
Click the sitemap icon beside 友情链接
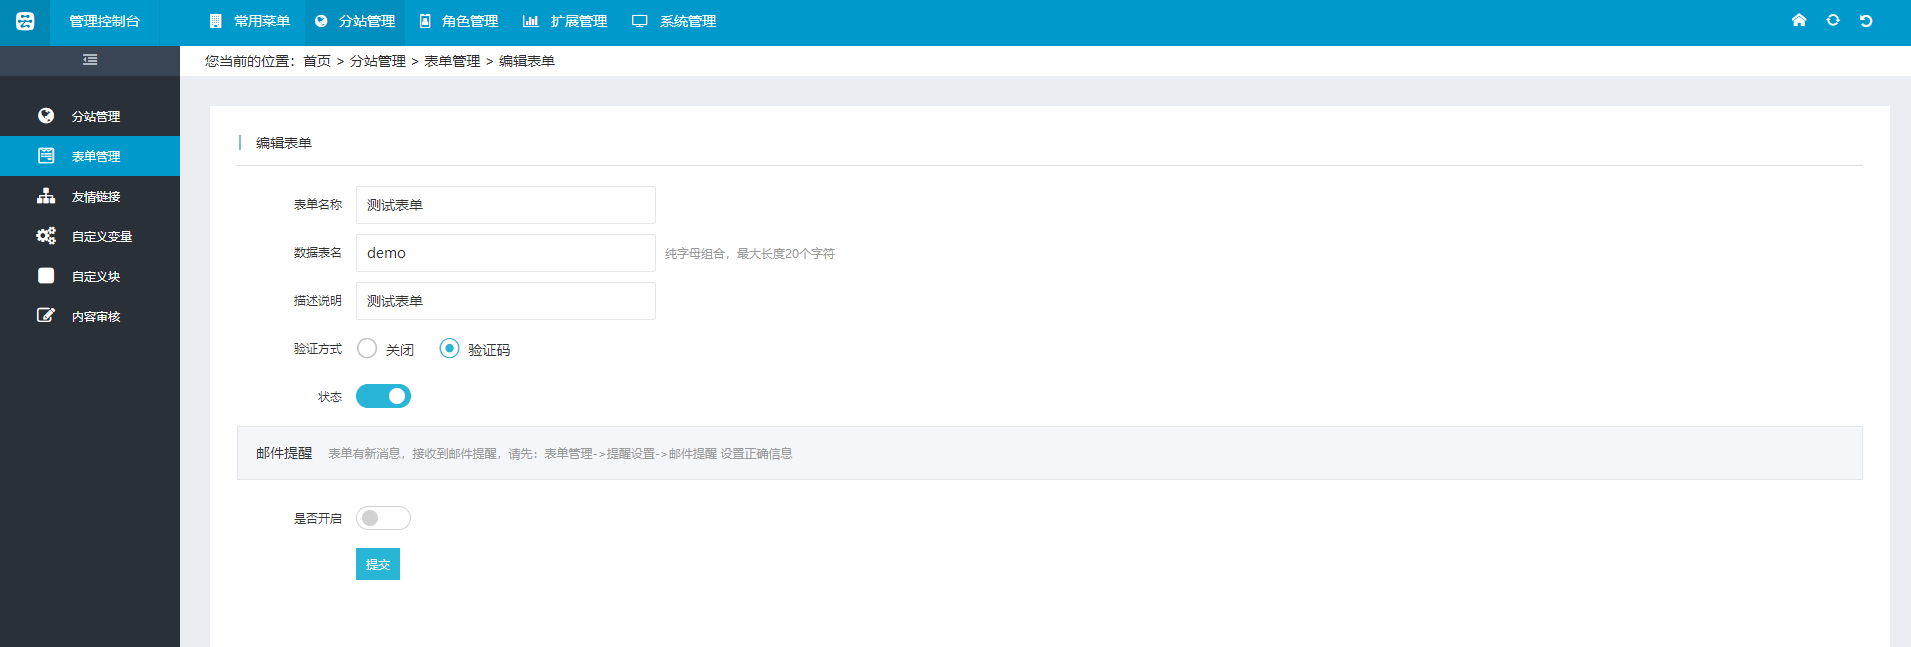tap(46, 196)
